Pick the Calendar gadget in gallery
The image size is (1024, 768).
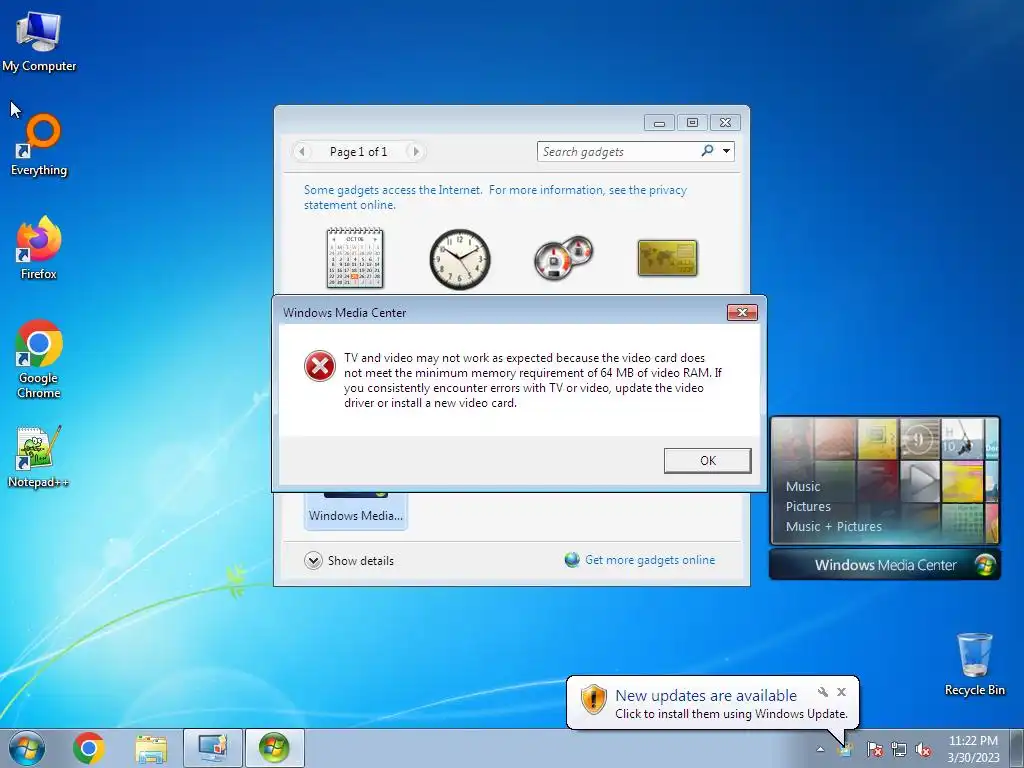coord(355,258)
